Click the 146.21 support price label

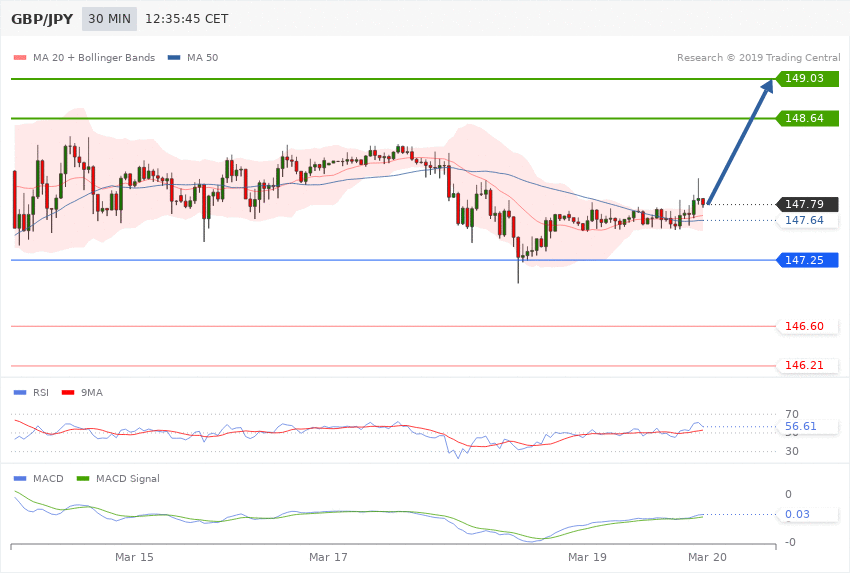click(x=807, y=365)
